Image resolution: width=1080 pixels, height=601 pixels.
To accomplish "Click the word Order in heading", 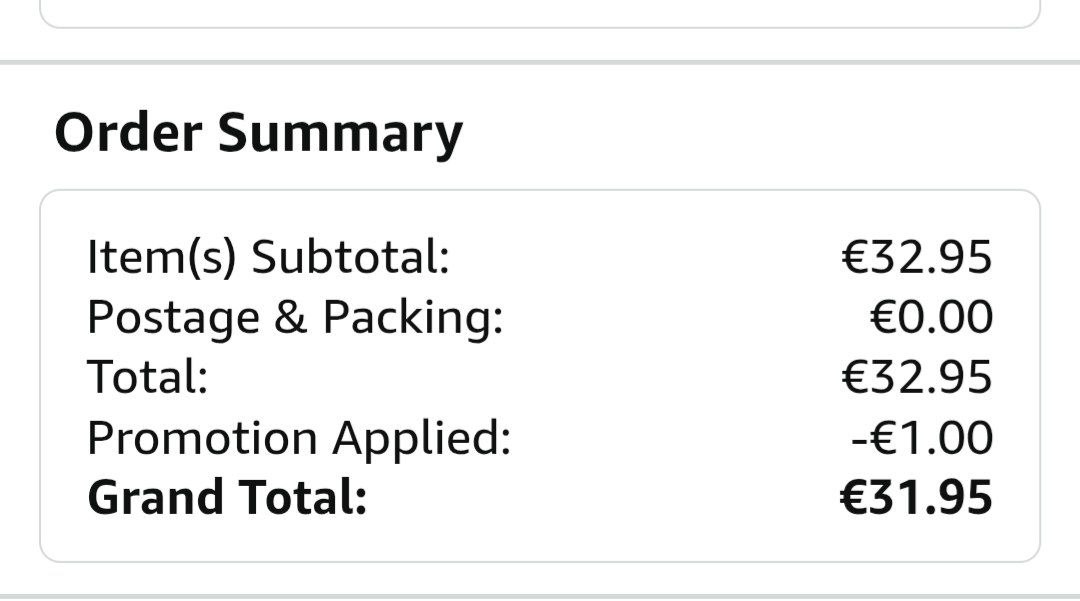I will pos(128,132).
